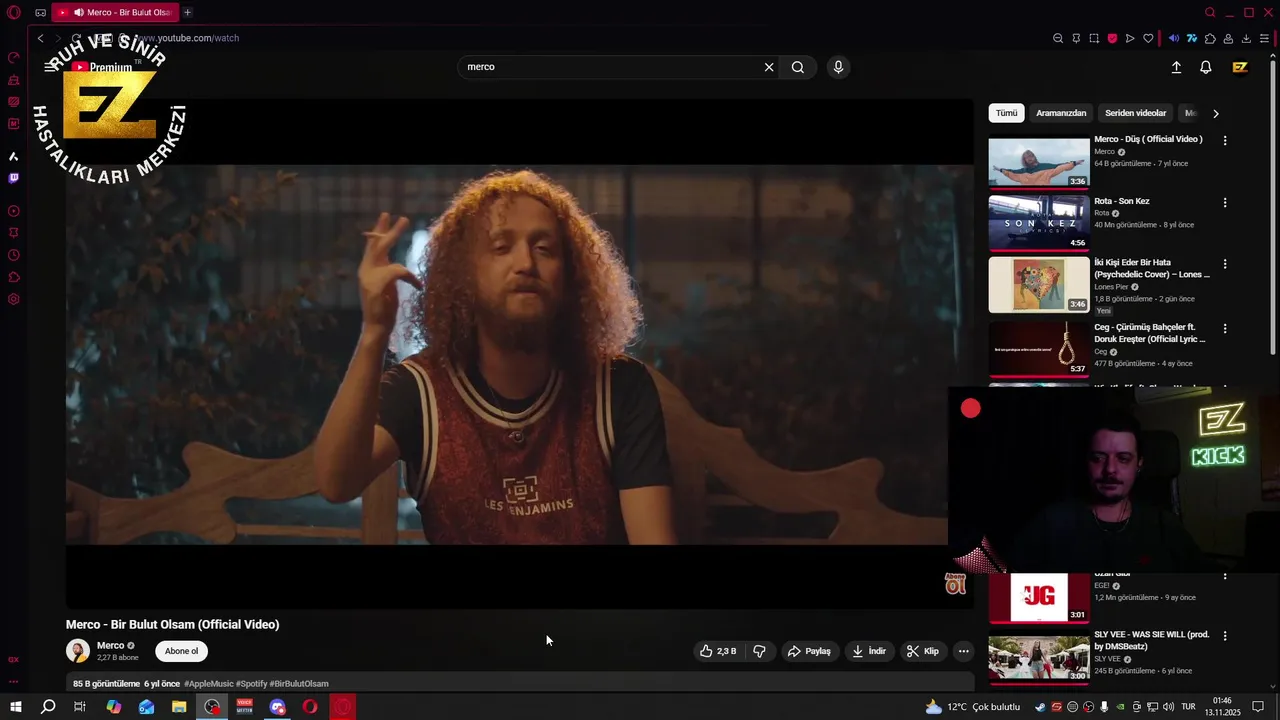Open SLY VEE - WAS SIE WILL title
Image resolution: width=1280 pixels, height=720 pixels.
(x=1151, y=641)
